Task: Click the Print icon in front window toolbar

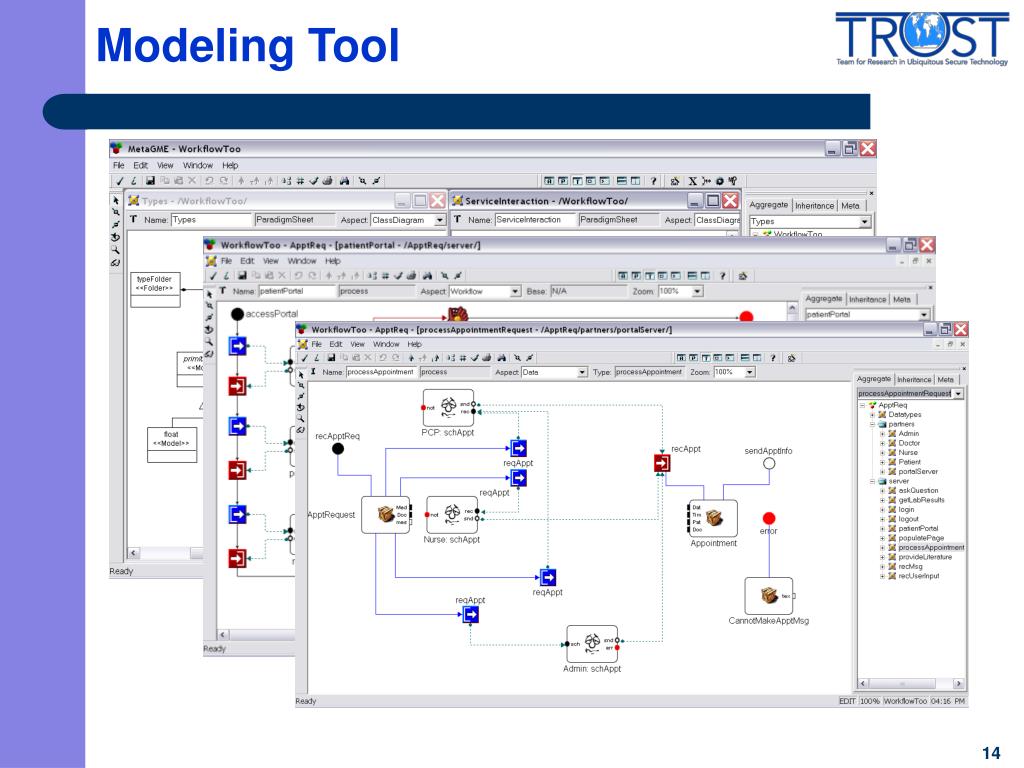Action: click(487, 357)
